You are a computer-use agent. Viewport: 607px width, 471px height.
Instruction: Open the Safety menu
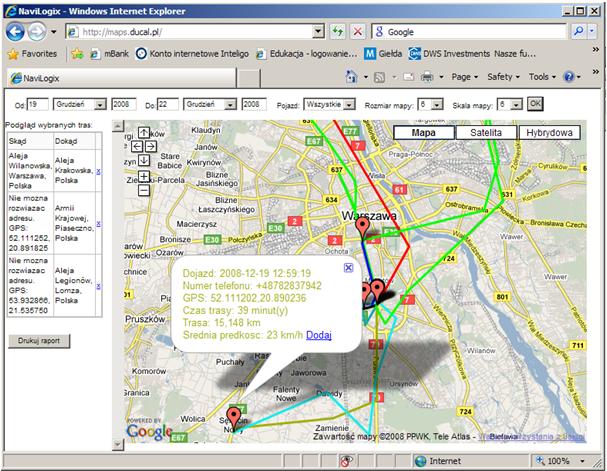click(x=503, y=77)
